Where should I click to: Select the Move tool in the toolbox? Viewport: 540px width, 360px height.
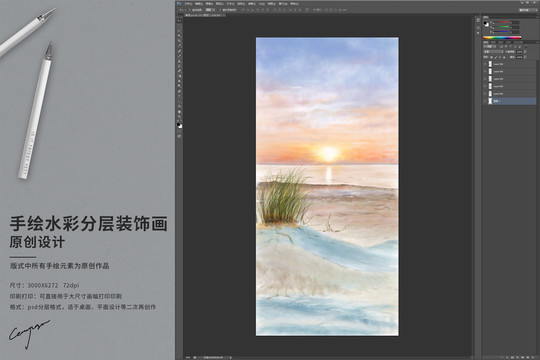179,21
